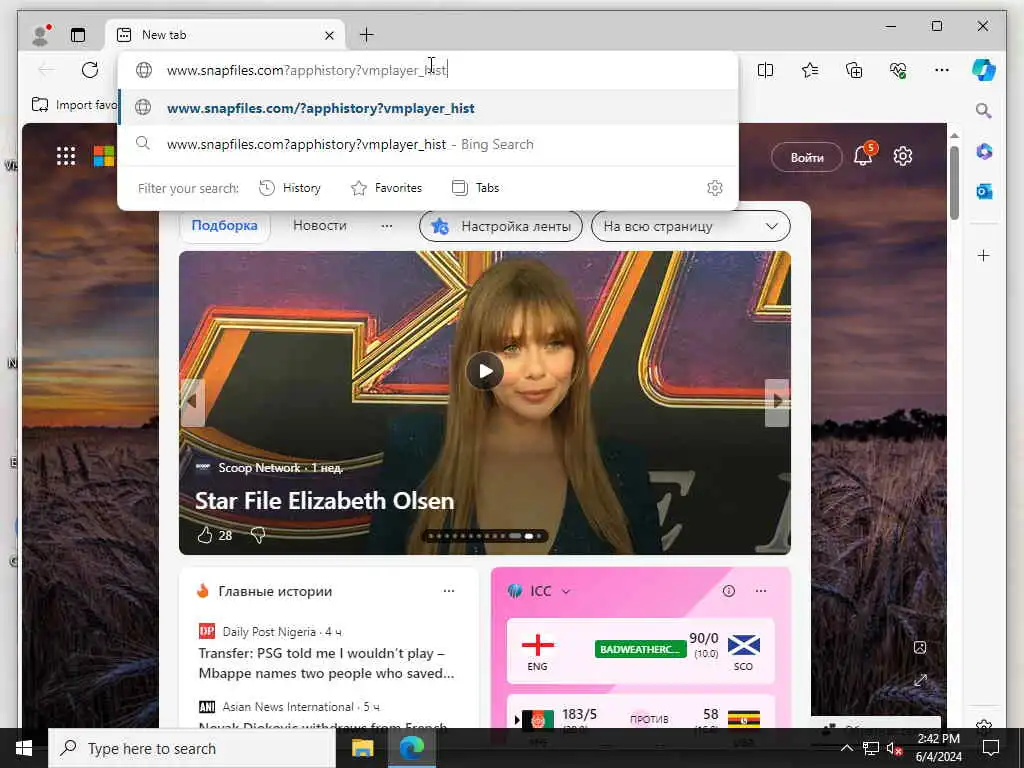Click the background image info icon
1024x768 pixels.
pyautogui.click(x=920, y=647)
